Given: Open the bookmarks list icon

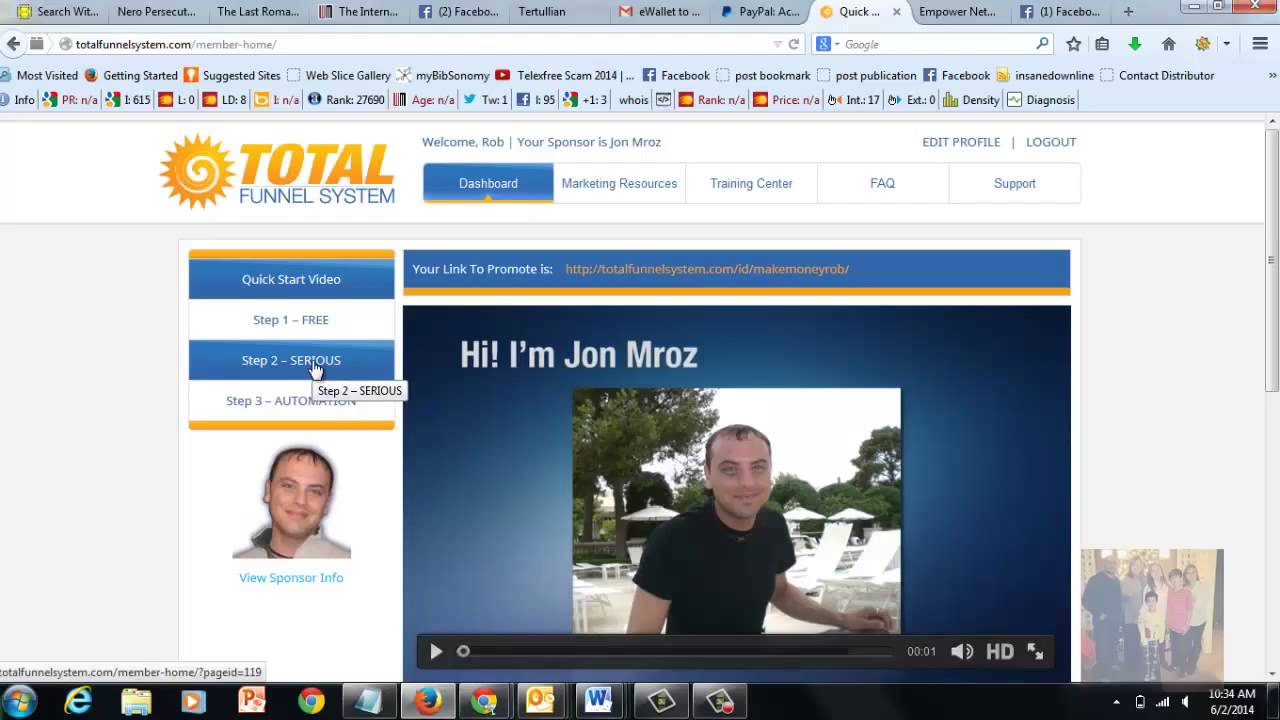Looking at the screenshot, I should point(1102,44).
